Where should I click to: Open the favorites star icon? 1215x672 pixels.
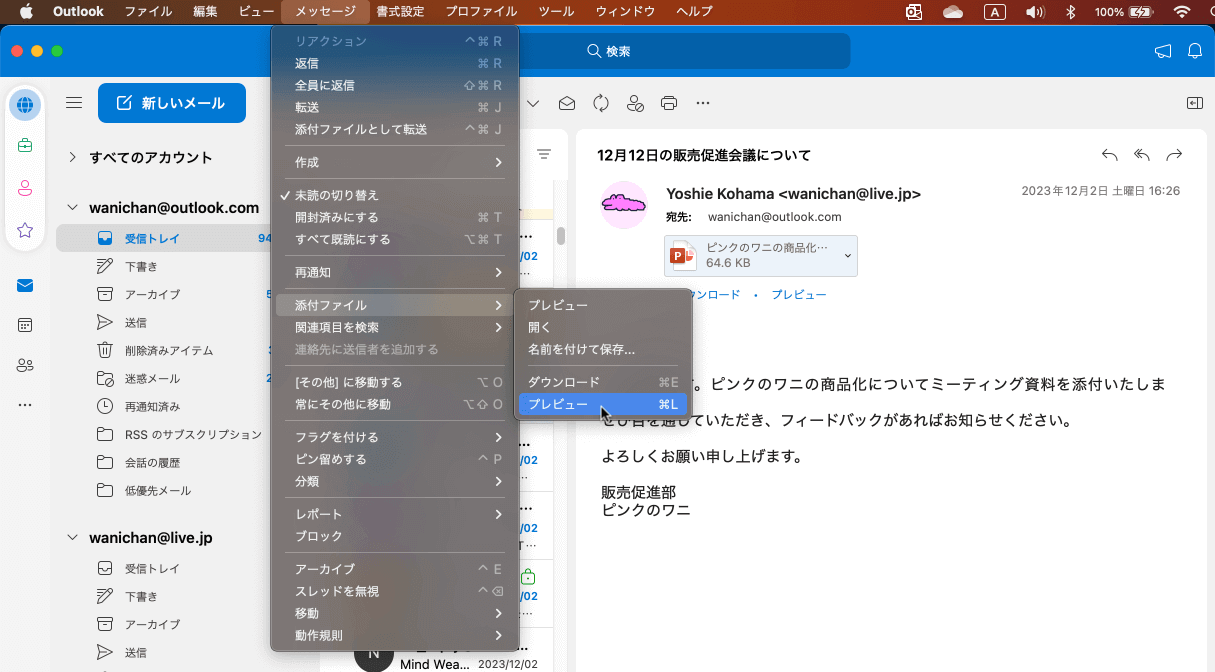[25, 230]
